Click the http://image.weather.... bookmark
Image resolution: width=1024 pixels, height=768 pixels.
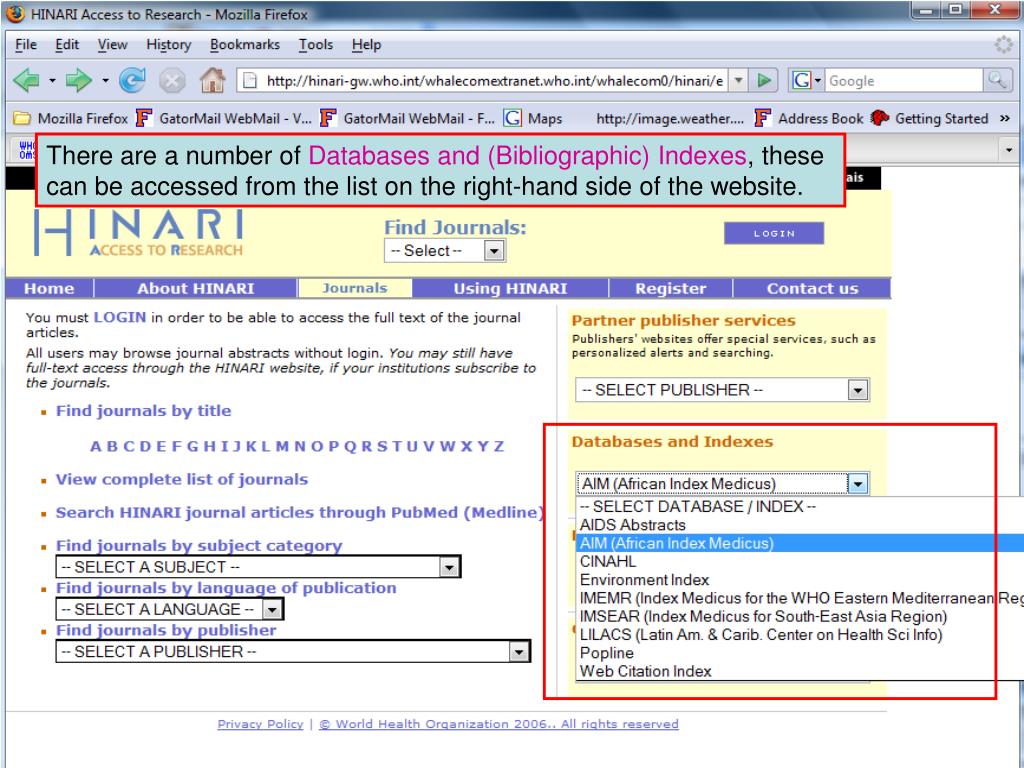coord(669,118)
